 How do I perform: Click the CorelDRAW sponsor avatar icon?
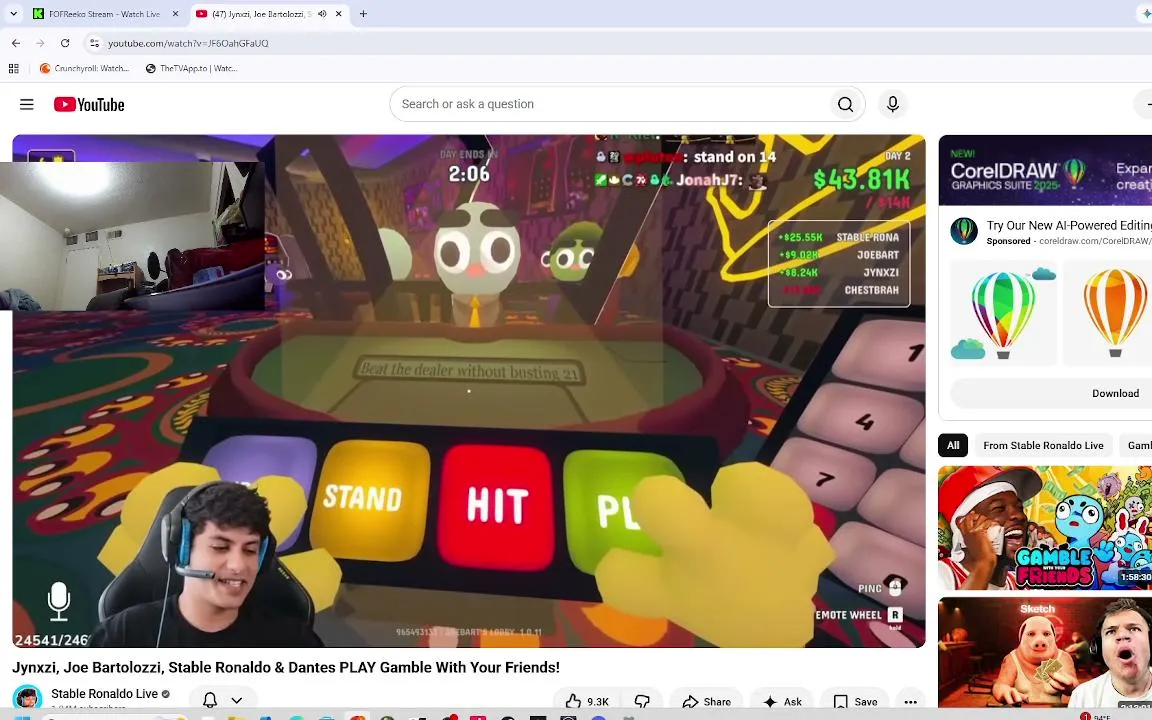coord(964,231)
